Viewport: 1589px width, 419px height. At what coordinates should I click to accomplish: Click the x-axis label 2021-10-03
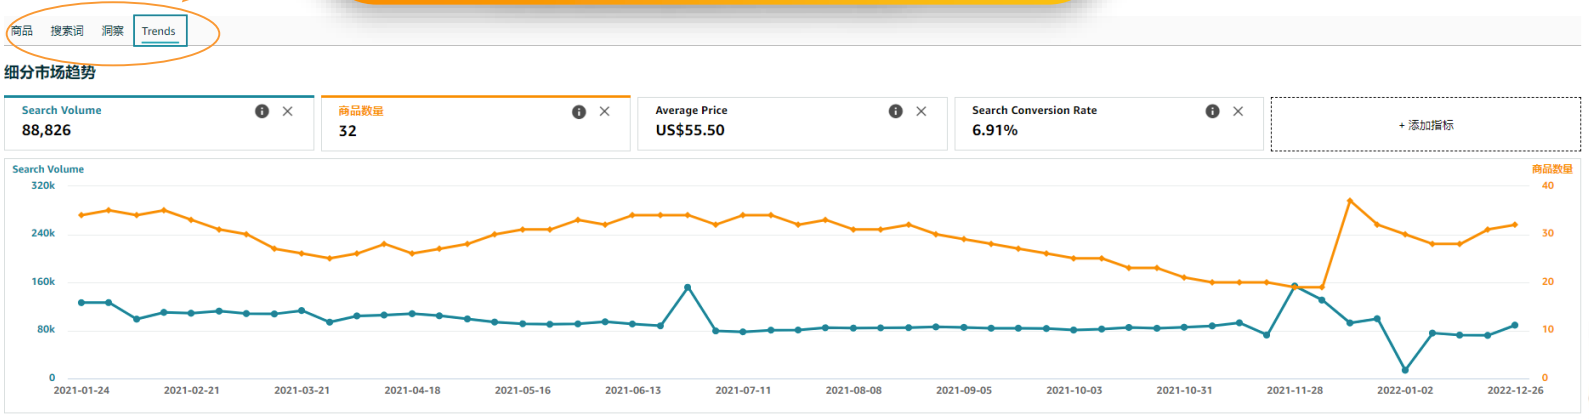click(x=1074, y=390)
